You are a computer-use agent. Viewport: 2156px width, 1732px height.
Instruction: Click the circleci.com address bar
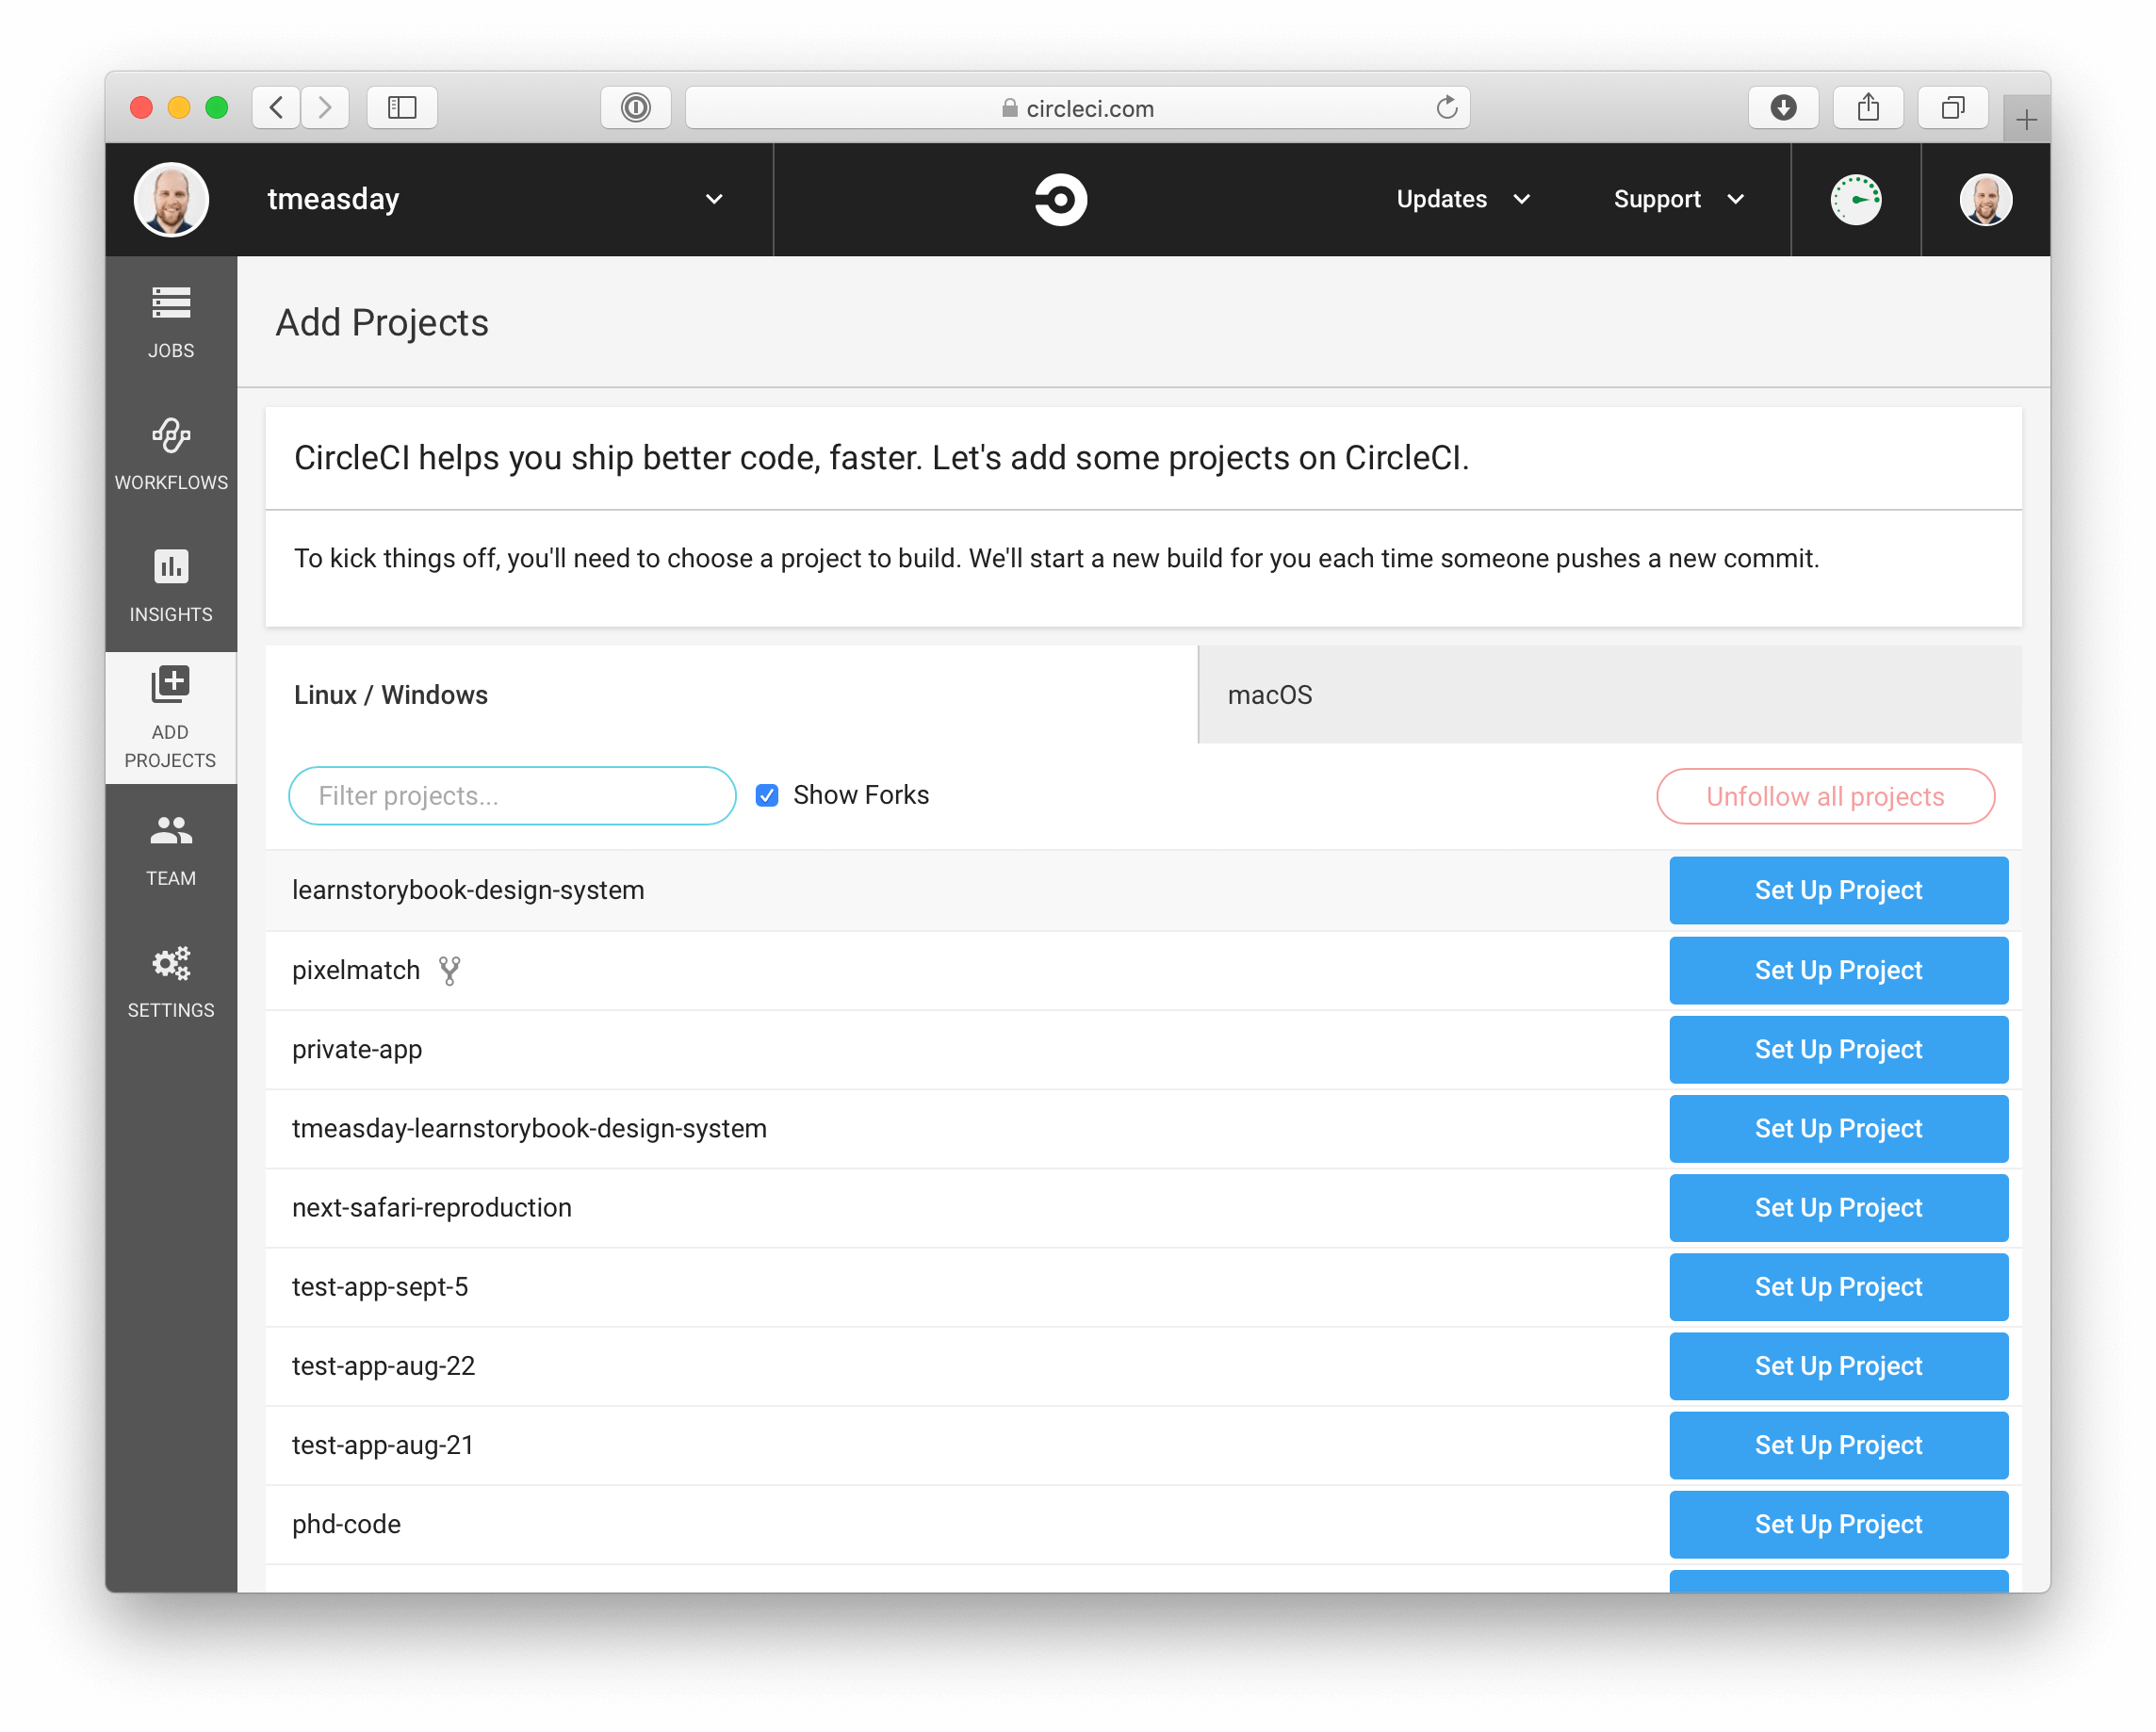[x=1077, y=108]
